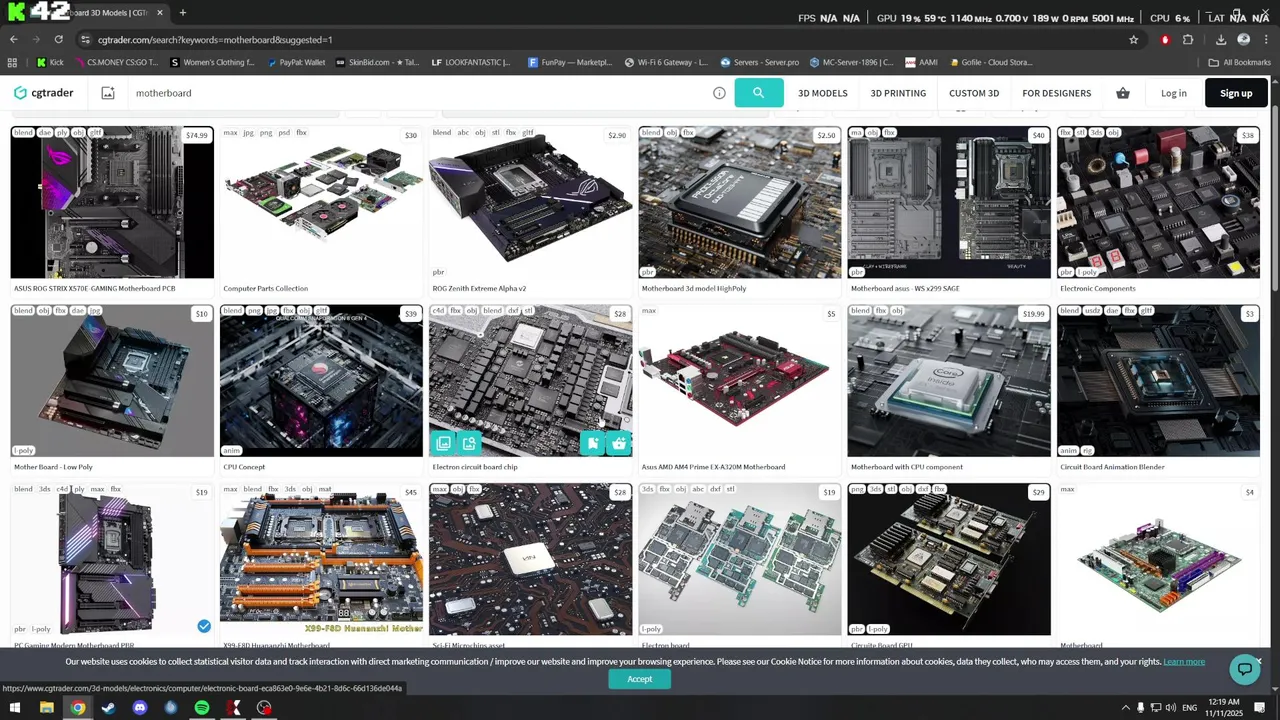Screen dimensions: 1280x720
Task: Open CPU Concept model thumbnail
Action: [x=321, y=381]
